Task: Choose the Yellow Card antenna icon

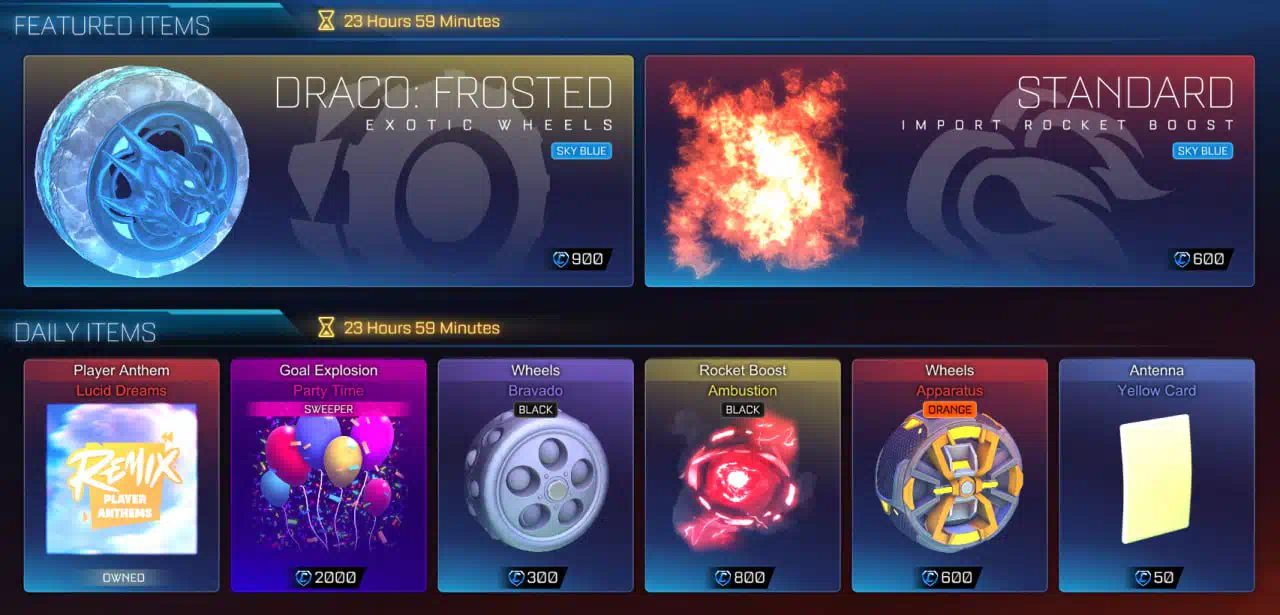Action: [1157, 479]
